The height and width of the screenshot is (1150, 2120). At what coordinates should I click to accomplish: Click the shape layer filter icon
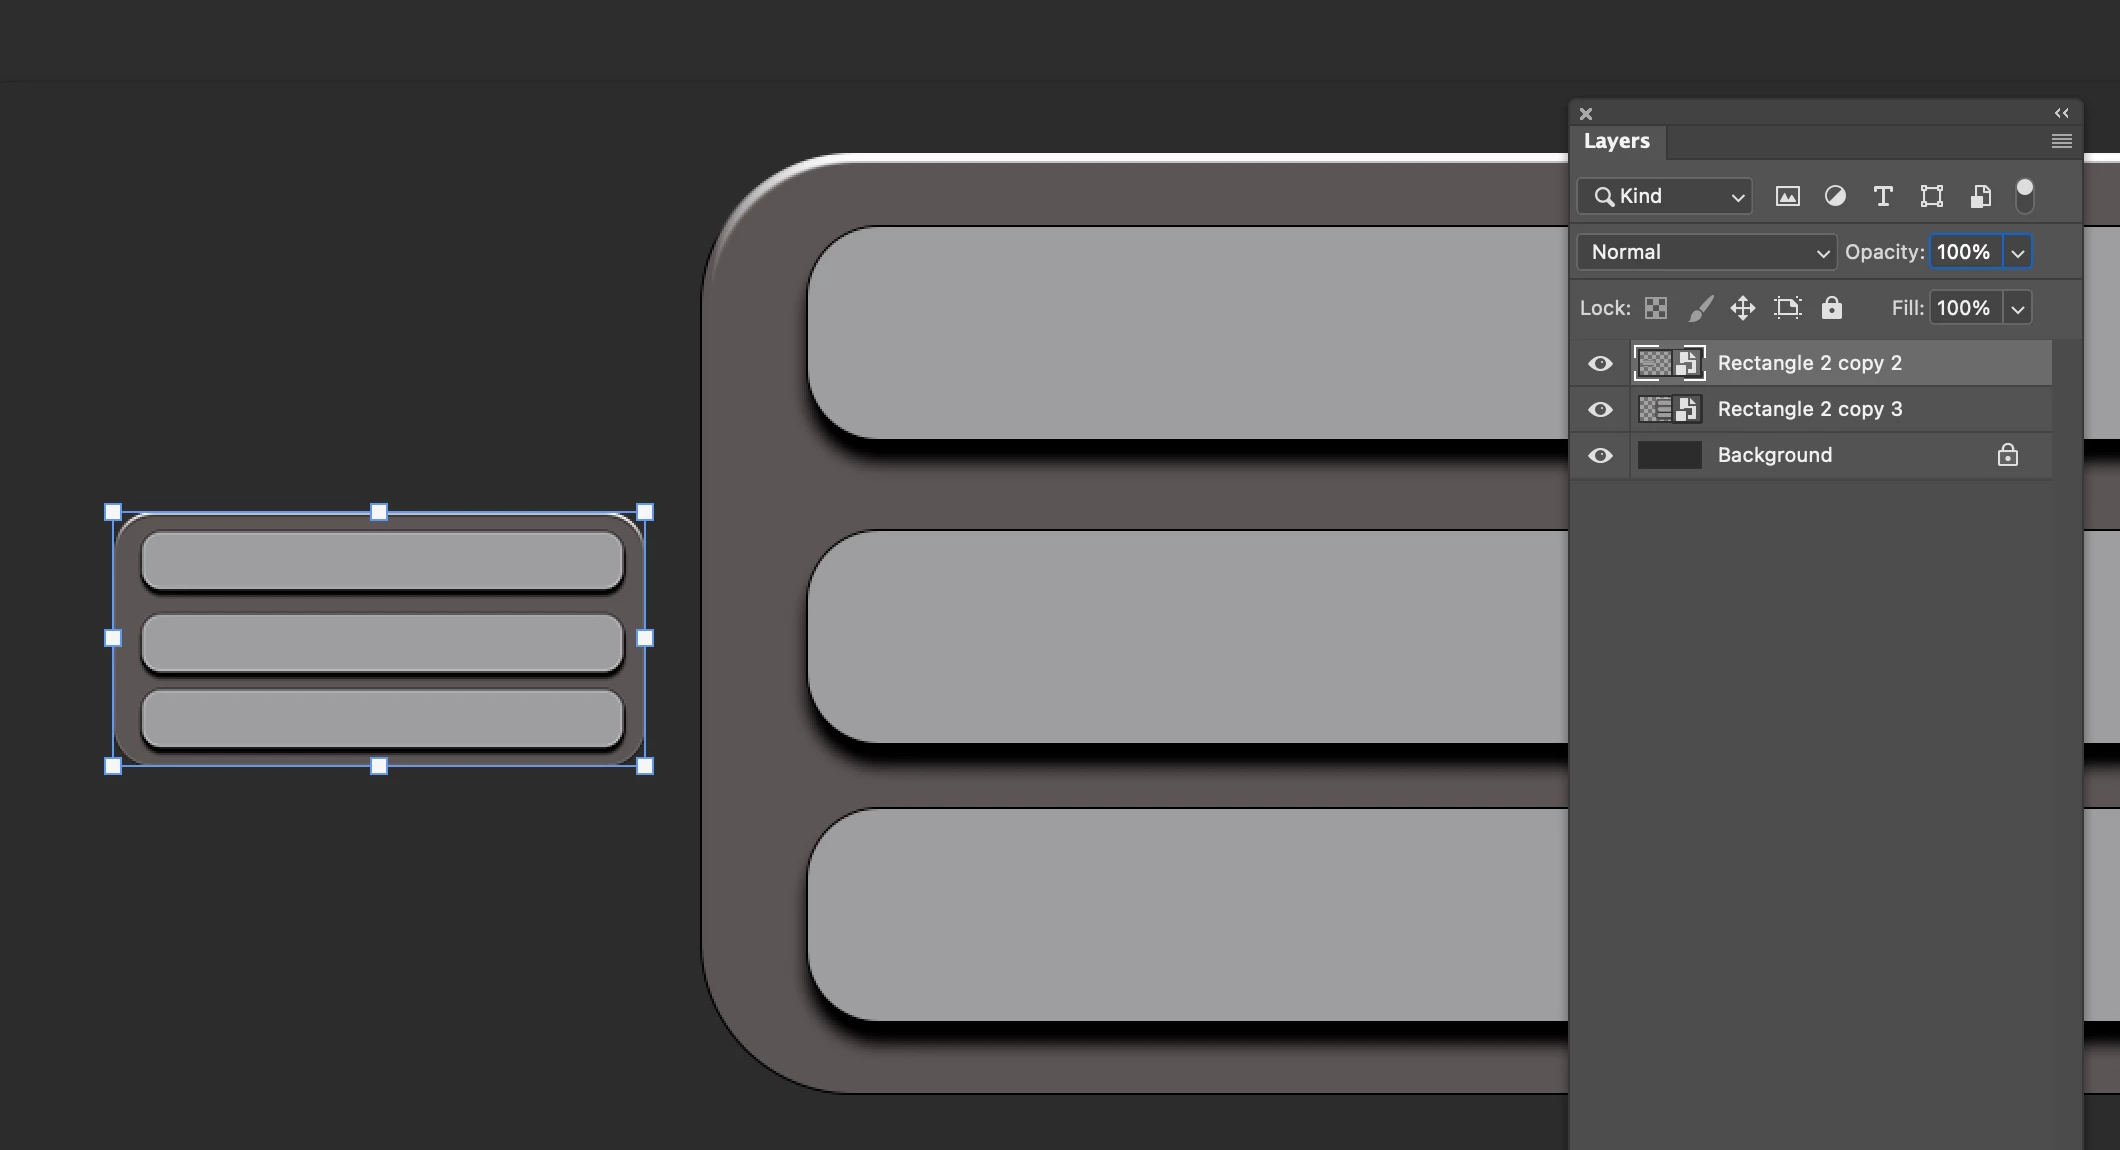[1931, 196]
